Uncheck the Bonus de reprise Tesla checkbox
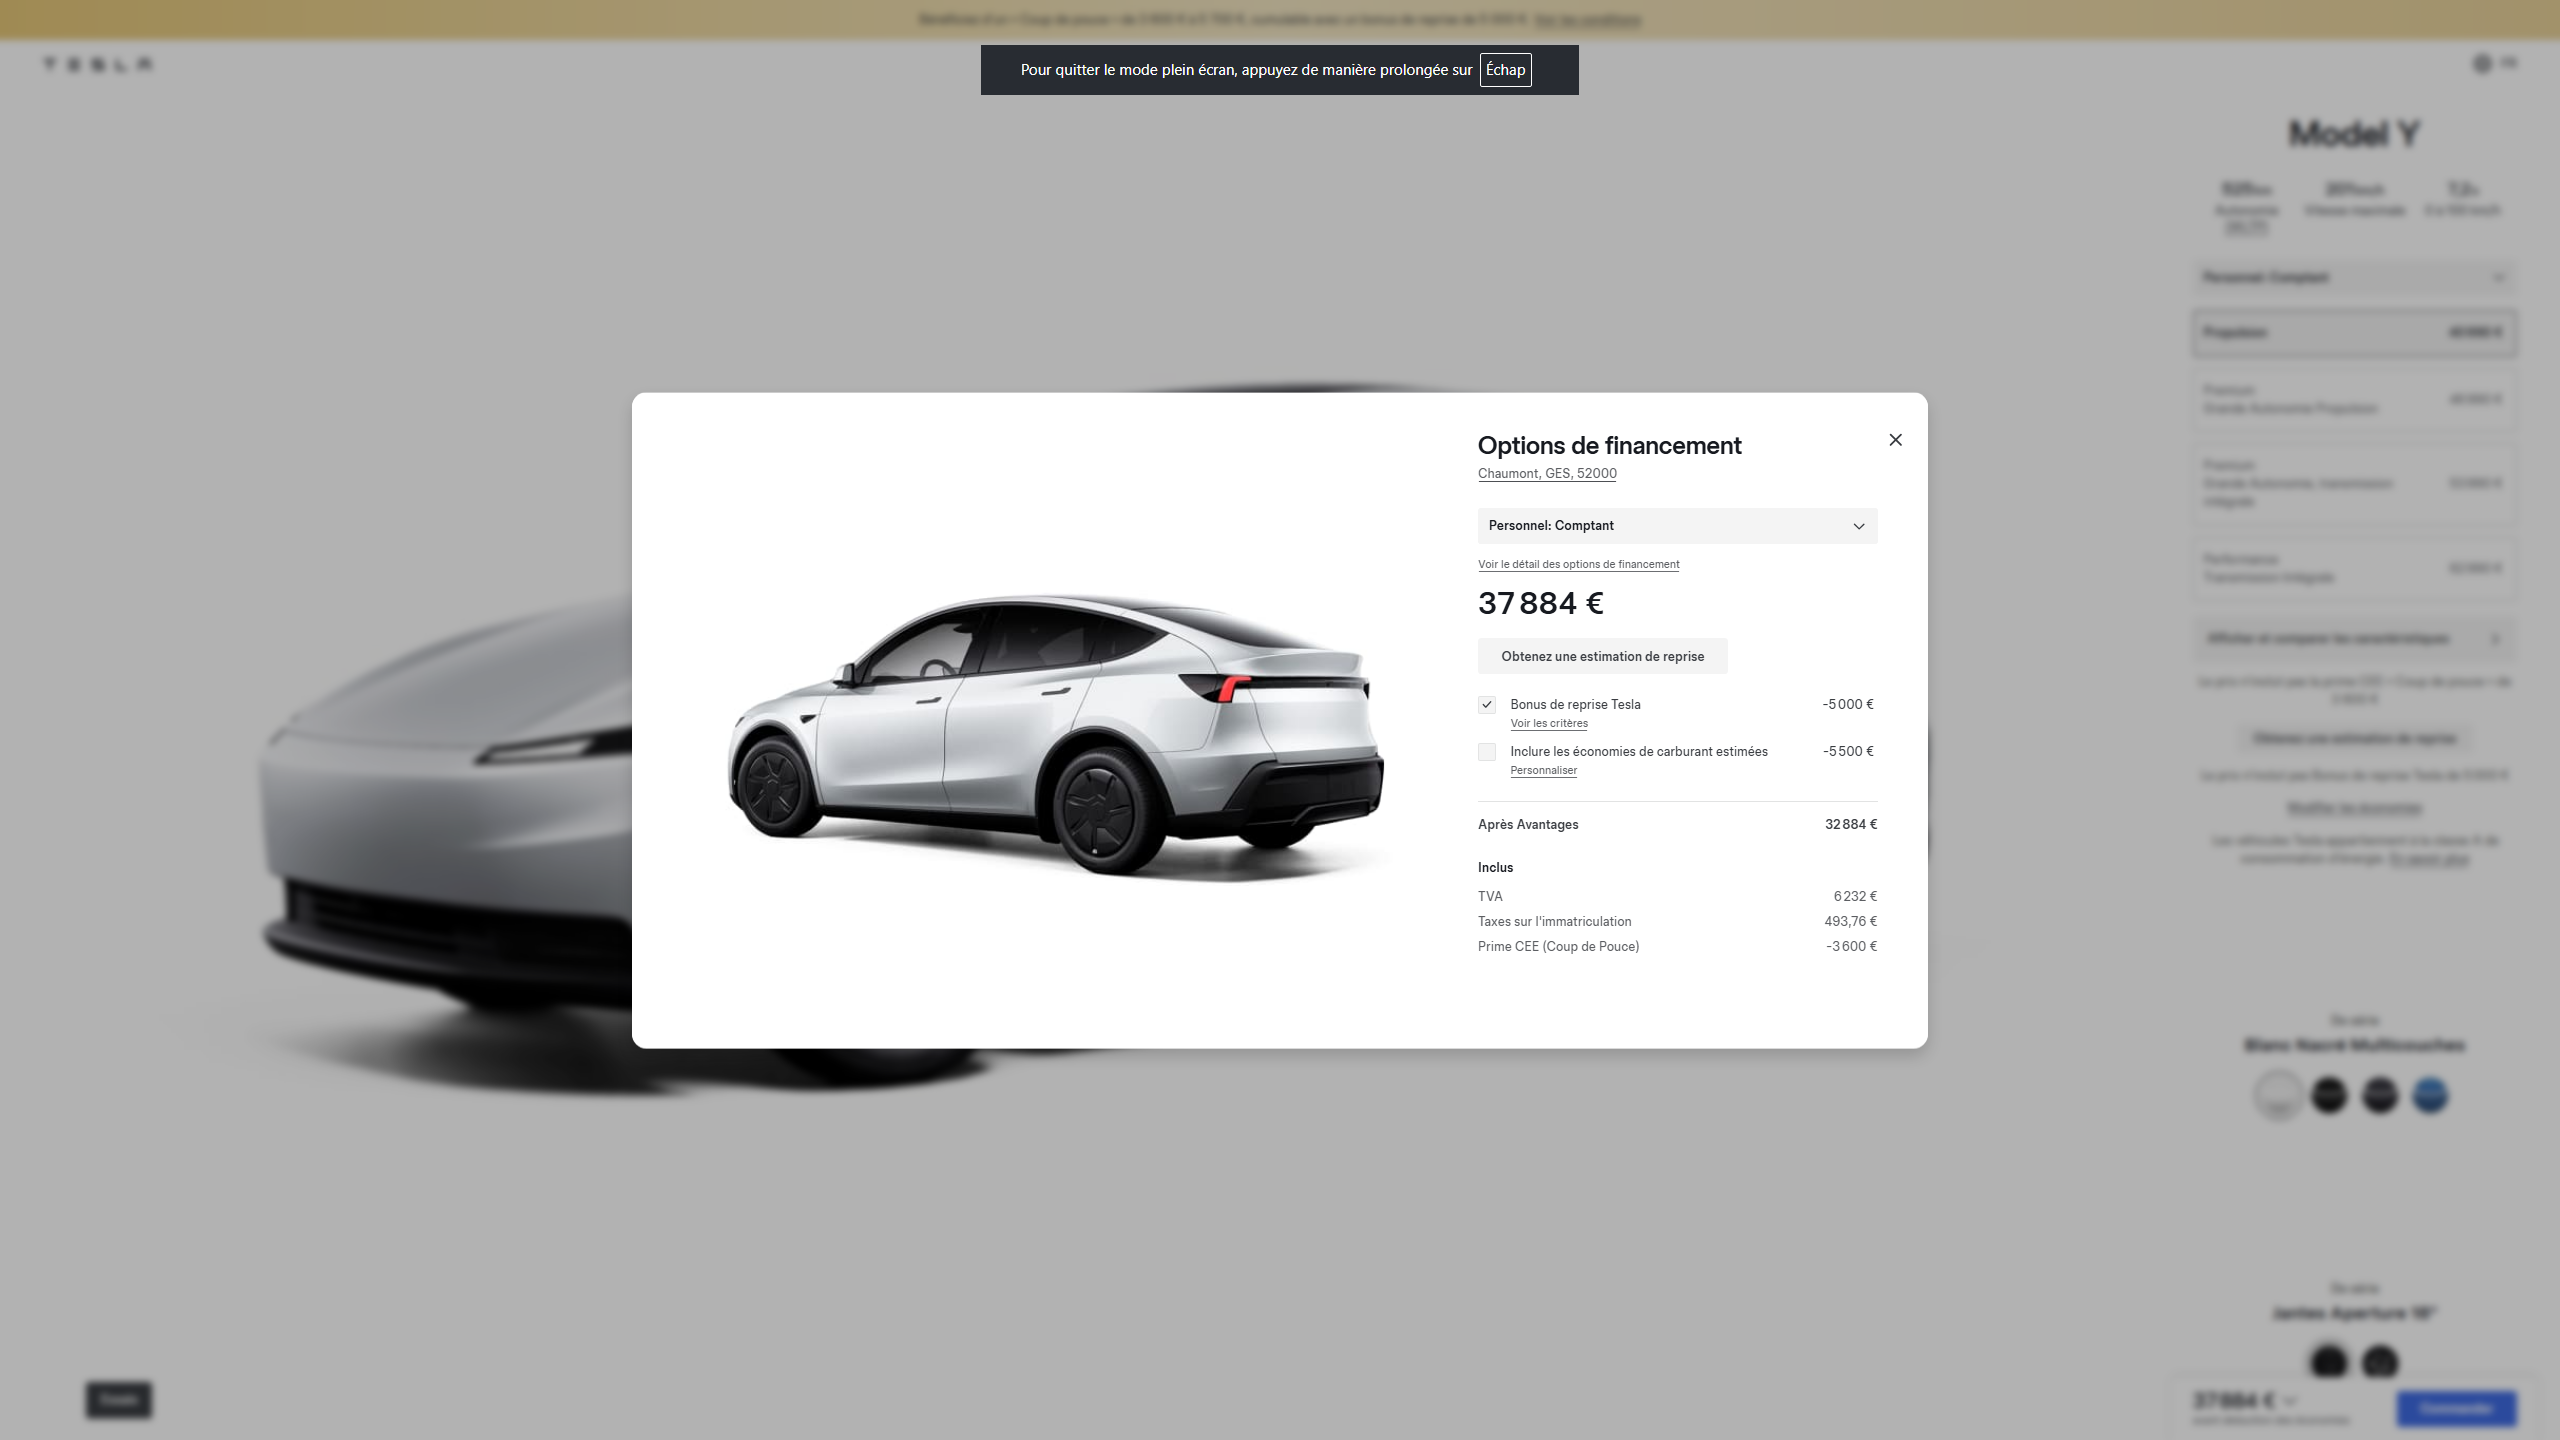This screenshot has height=1440, width=2560. (1487, 705)
